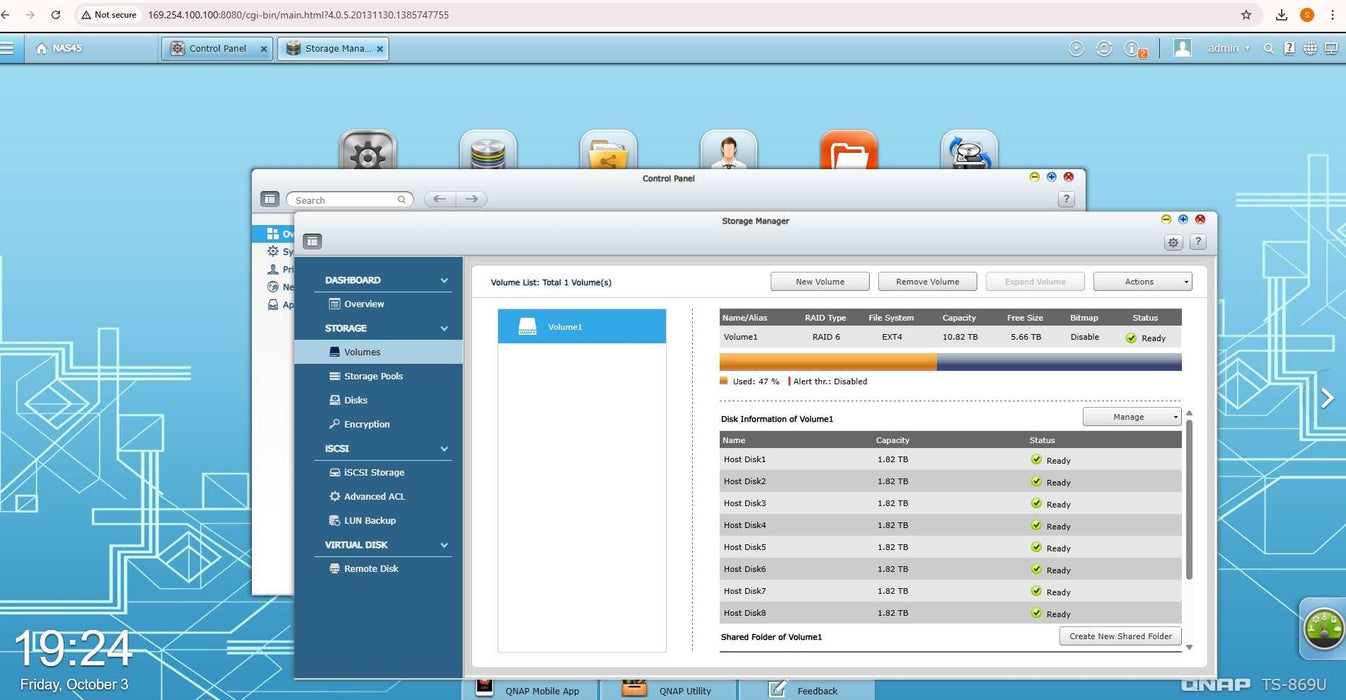Image resolution: width=1346 pixels, height=700 pixels.
Task: Click the New Volume button
Action: 819,282
